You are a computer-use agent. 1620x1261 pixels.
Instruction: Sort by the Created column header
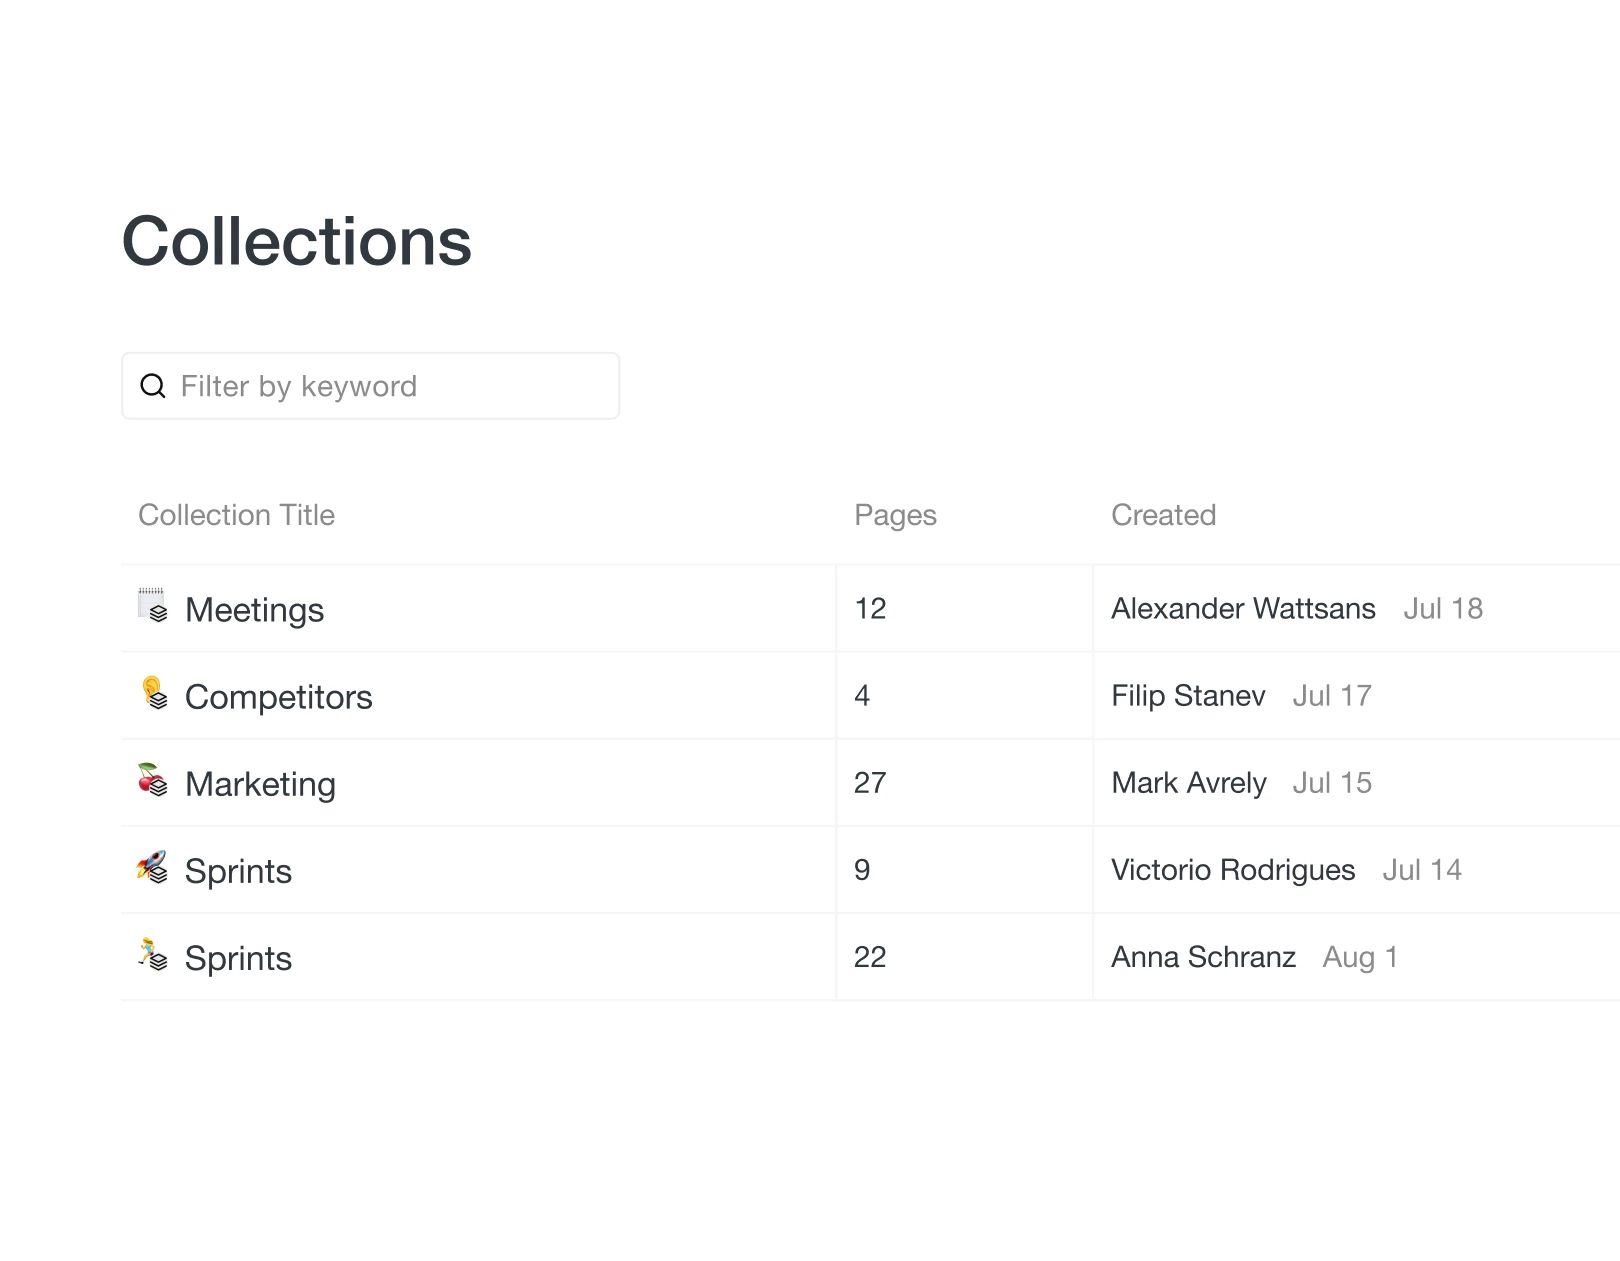click(1163, 515)
